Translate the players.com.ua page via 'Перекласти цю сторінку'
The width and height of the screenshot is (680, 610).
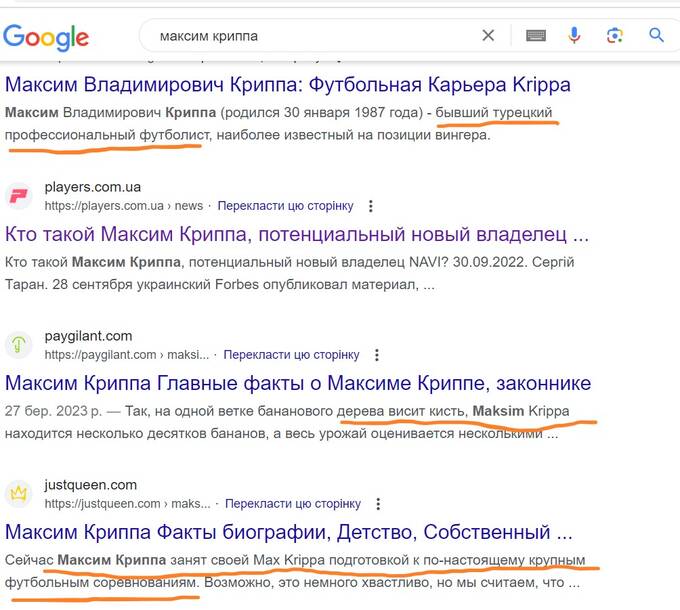click(x=285, y=206)
